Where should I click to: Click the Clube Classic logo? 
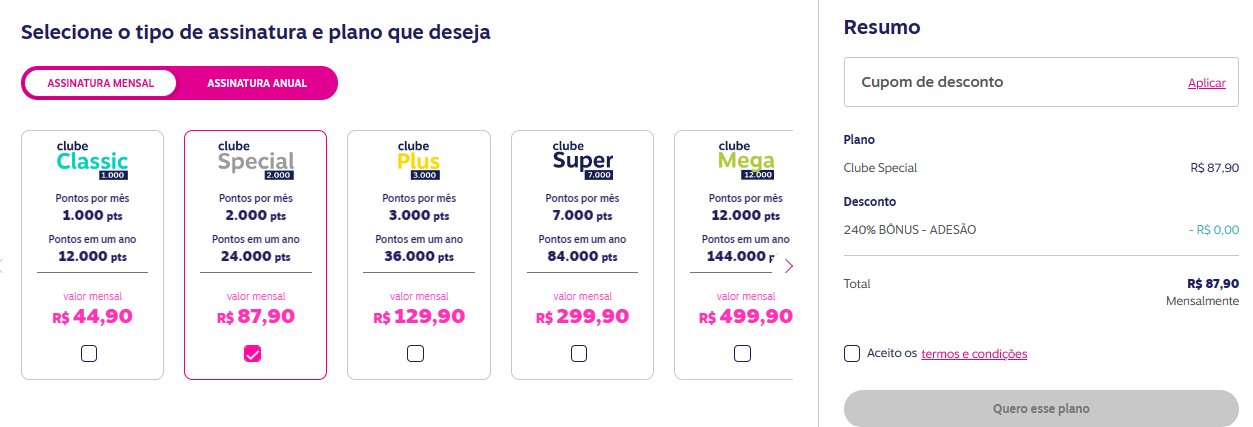coord(92,160)
